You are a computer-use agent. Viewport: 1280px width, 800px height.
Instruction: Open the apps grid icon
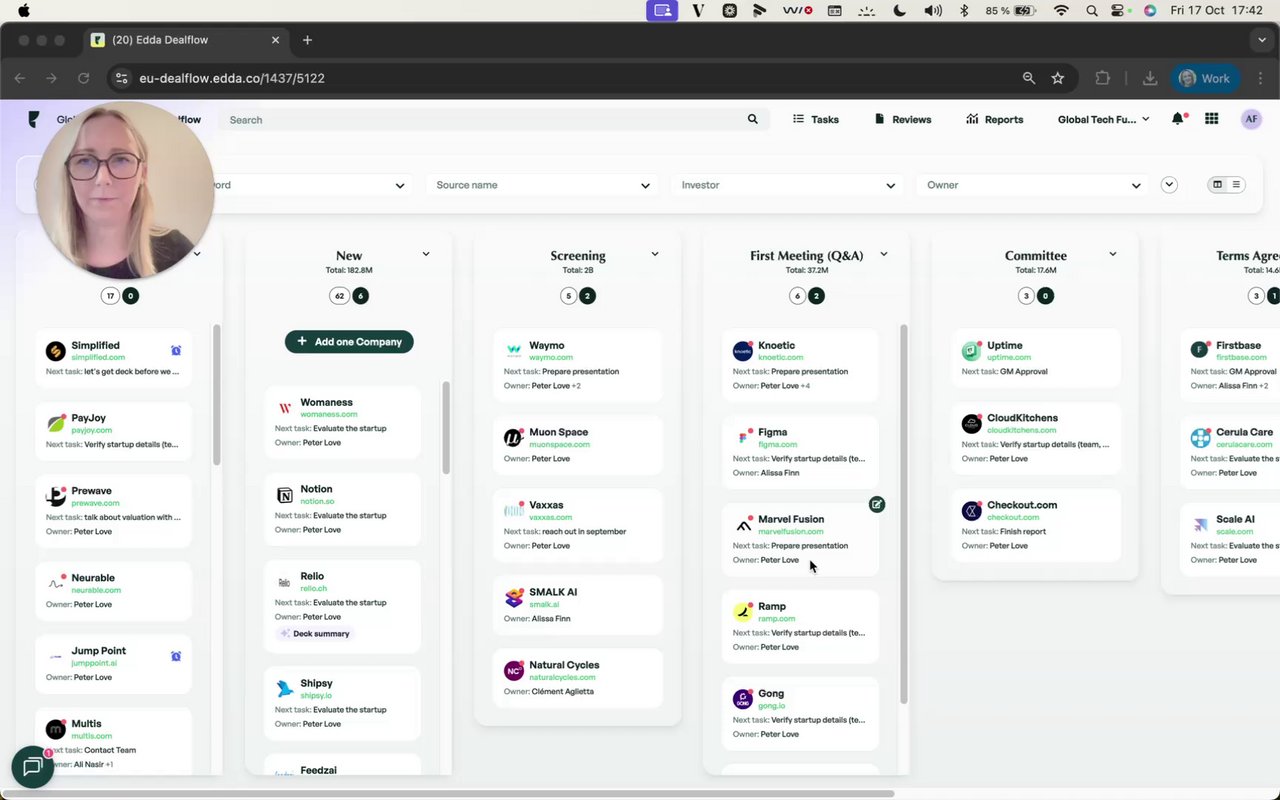[x=1212, y=119]
